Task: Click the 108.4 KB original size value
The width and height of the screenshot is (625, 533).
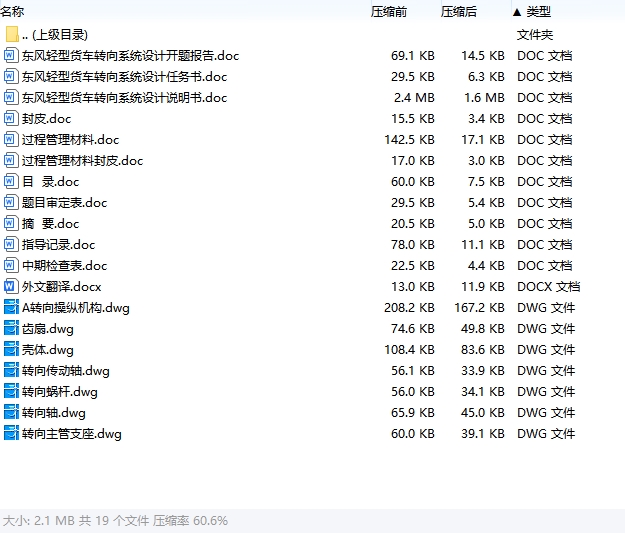Action: click(409, 350)
